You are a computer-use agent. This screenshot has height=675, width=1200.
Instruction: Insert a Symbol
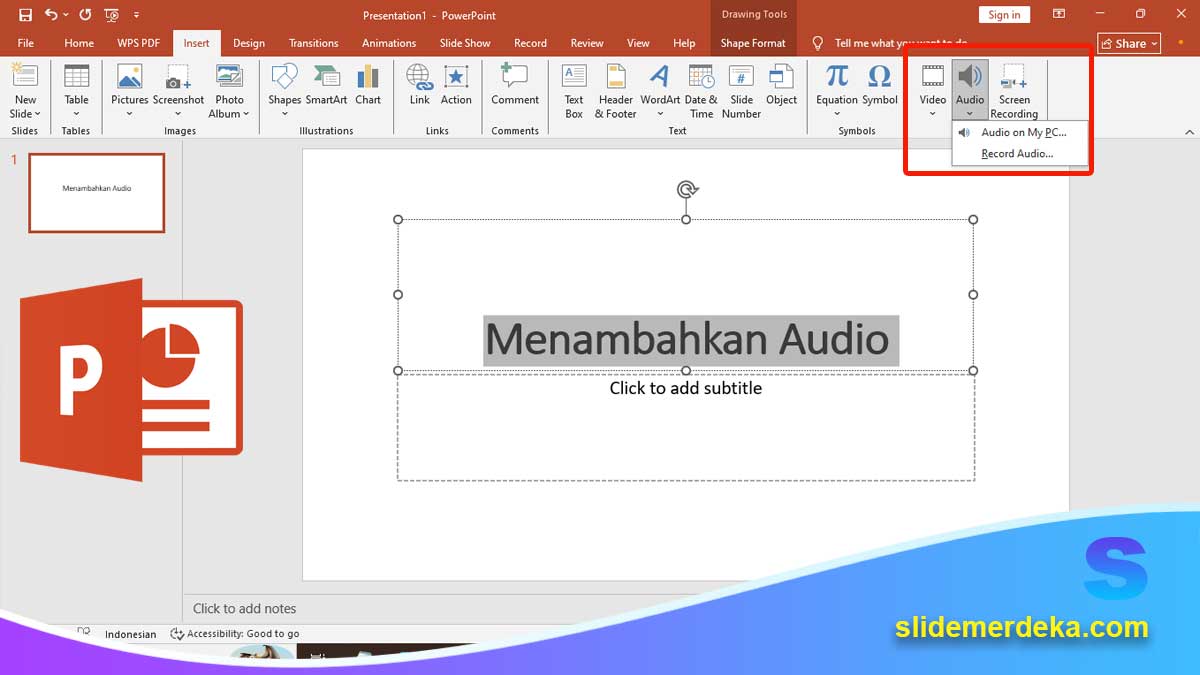coord(880,85)
